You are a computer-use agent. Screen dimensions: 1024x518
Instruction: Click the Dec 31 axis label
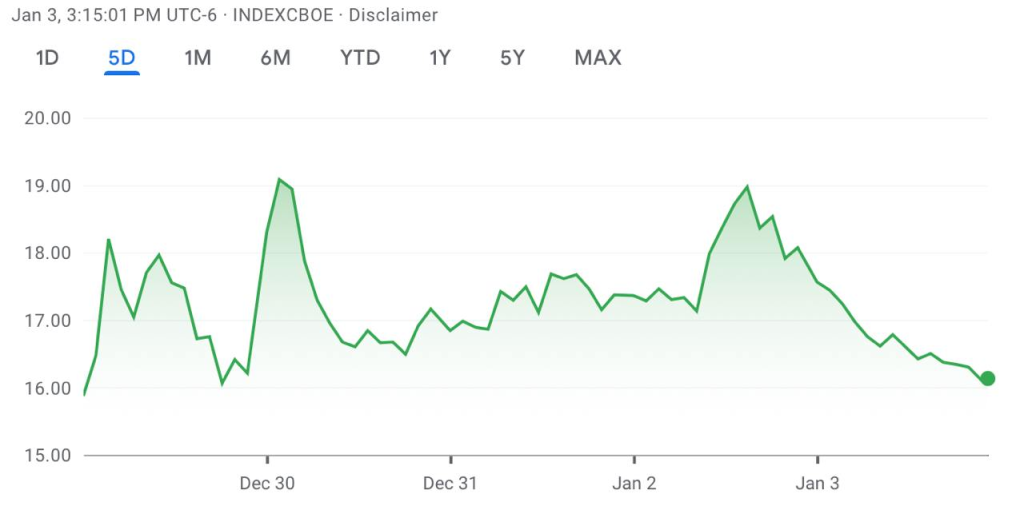click(450, 484)
